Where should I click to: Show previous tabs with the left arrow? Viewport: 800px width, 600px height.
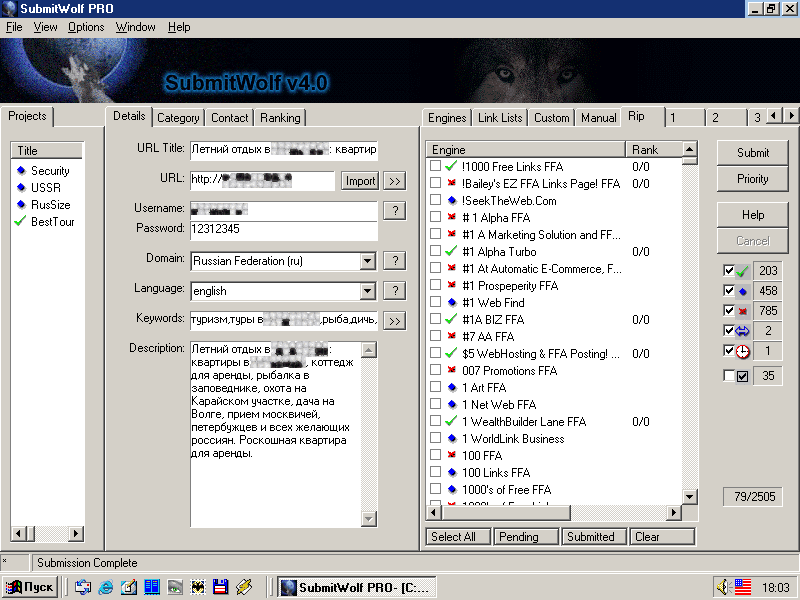[x=774, y=116]
